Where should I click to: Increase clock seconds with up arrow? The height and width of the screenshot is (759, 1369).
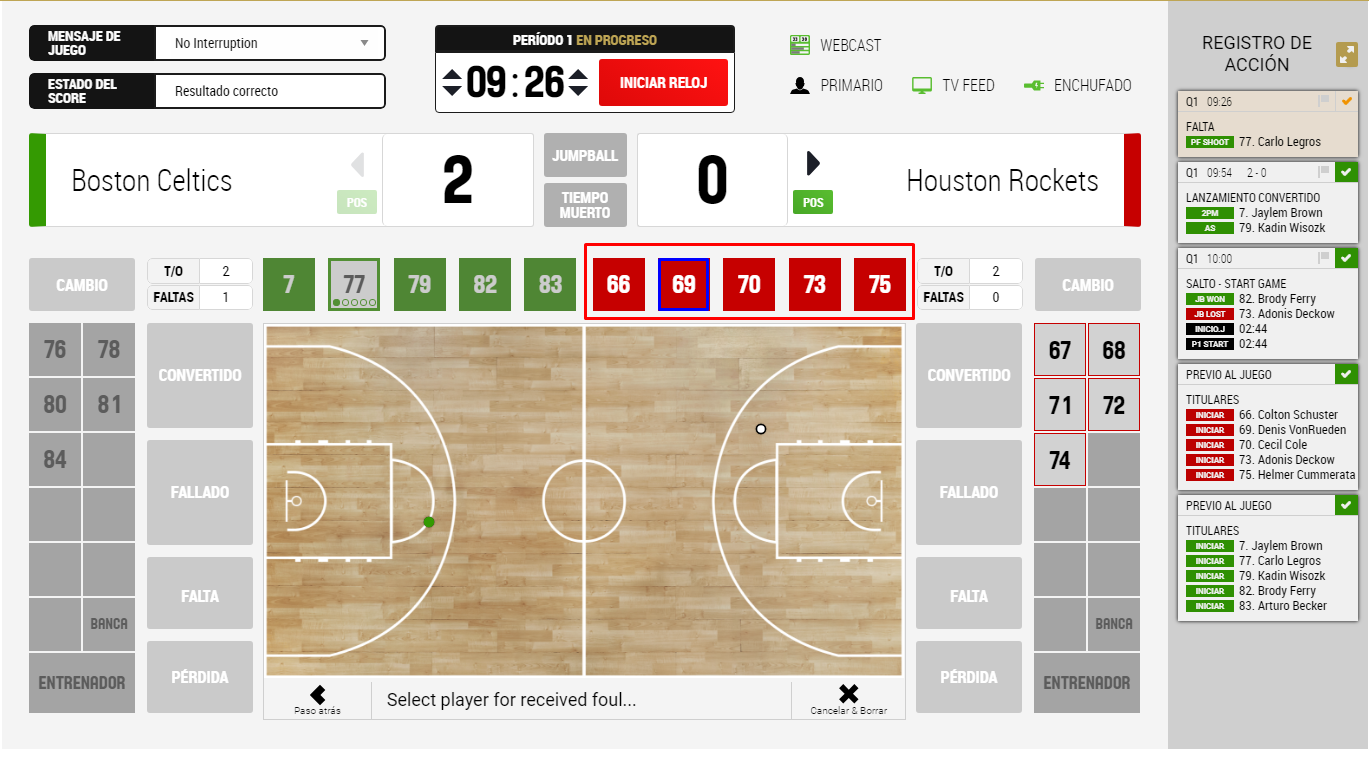pos(578,74)
